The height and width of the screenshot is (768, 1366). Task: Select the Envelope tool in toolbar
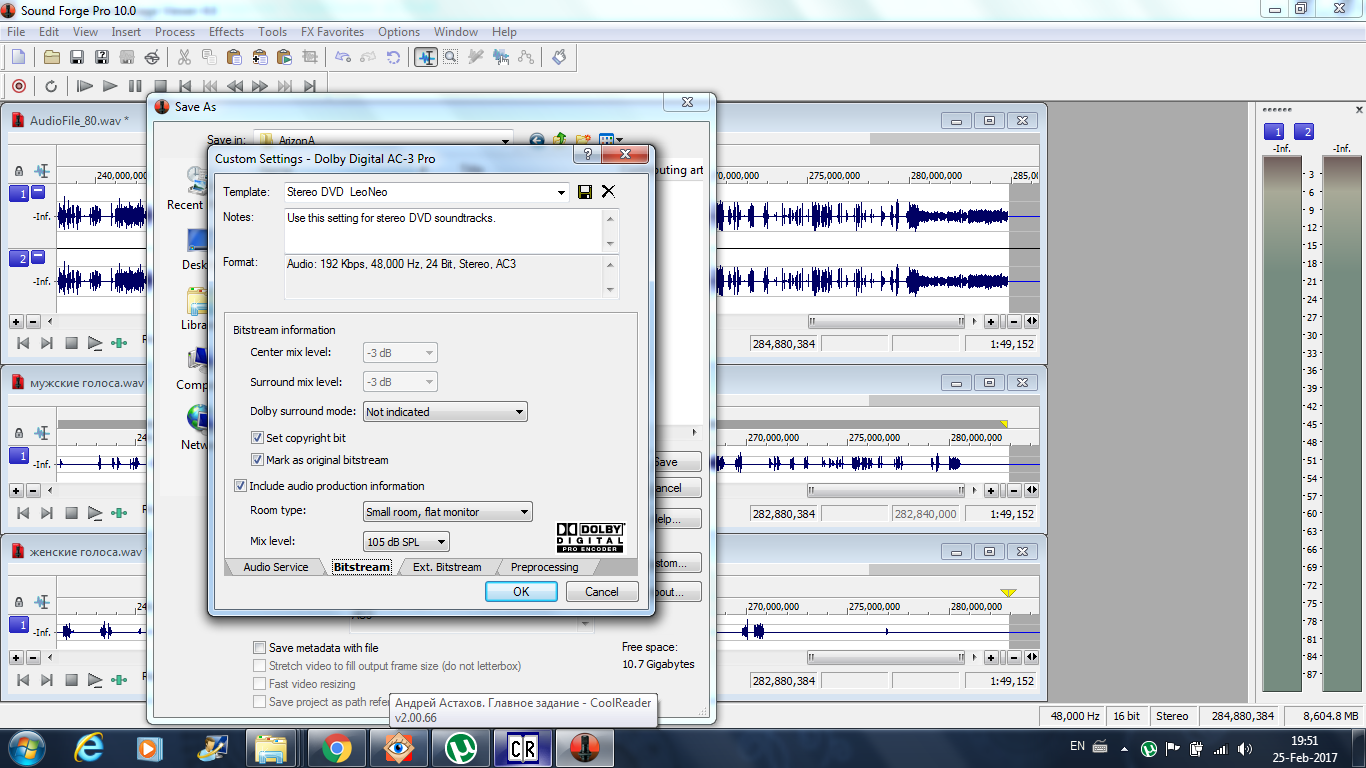point(526,57)
